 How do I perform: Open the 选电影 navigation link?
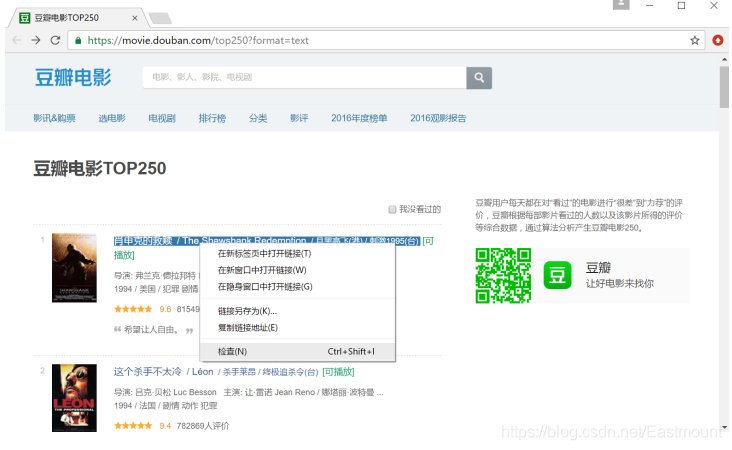pos(112,118)
